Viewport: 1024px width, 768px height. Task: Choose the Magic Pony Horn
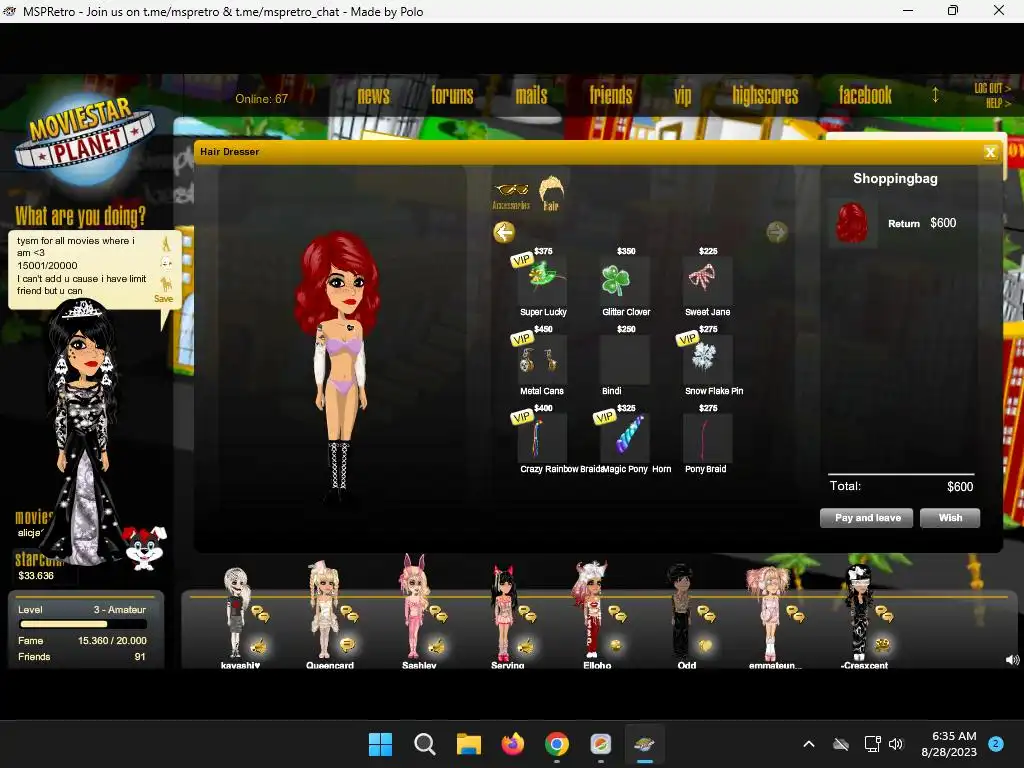[x=625, y=438]
